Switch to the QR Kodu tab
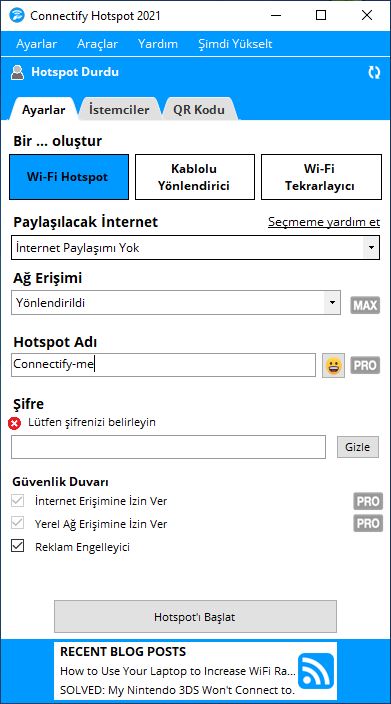Screen dimensions: 391x704 pos(199,110)
